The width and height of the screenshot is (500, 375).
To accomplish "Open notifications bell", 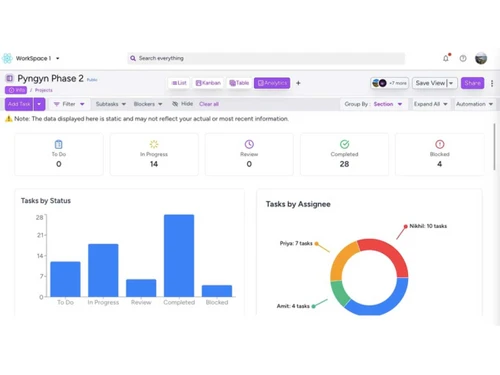I will pyautogui.click(x=446, y=58).
